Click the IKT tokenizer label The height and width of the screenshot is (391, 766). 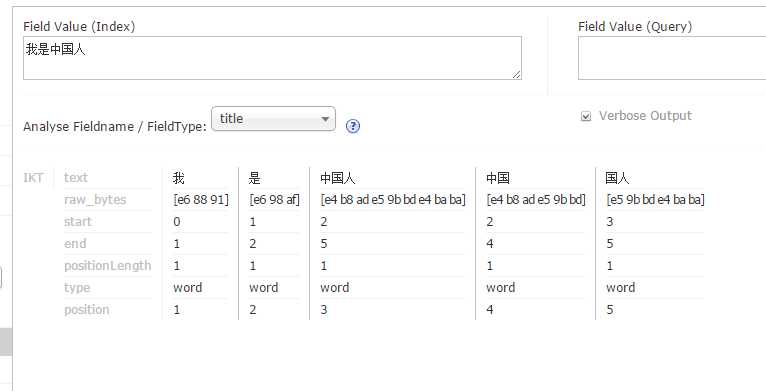(33, 177)
